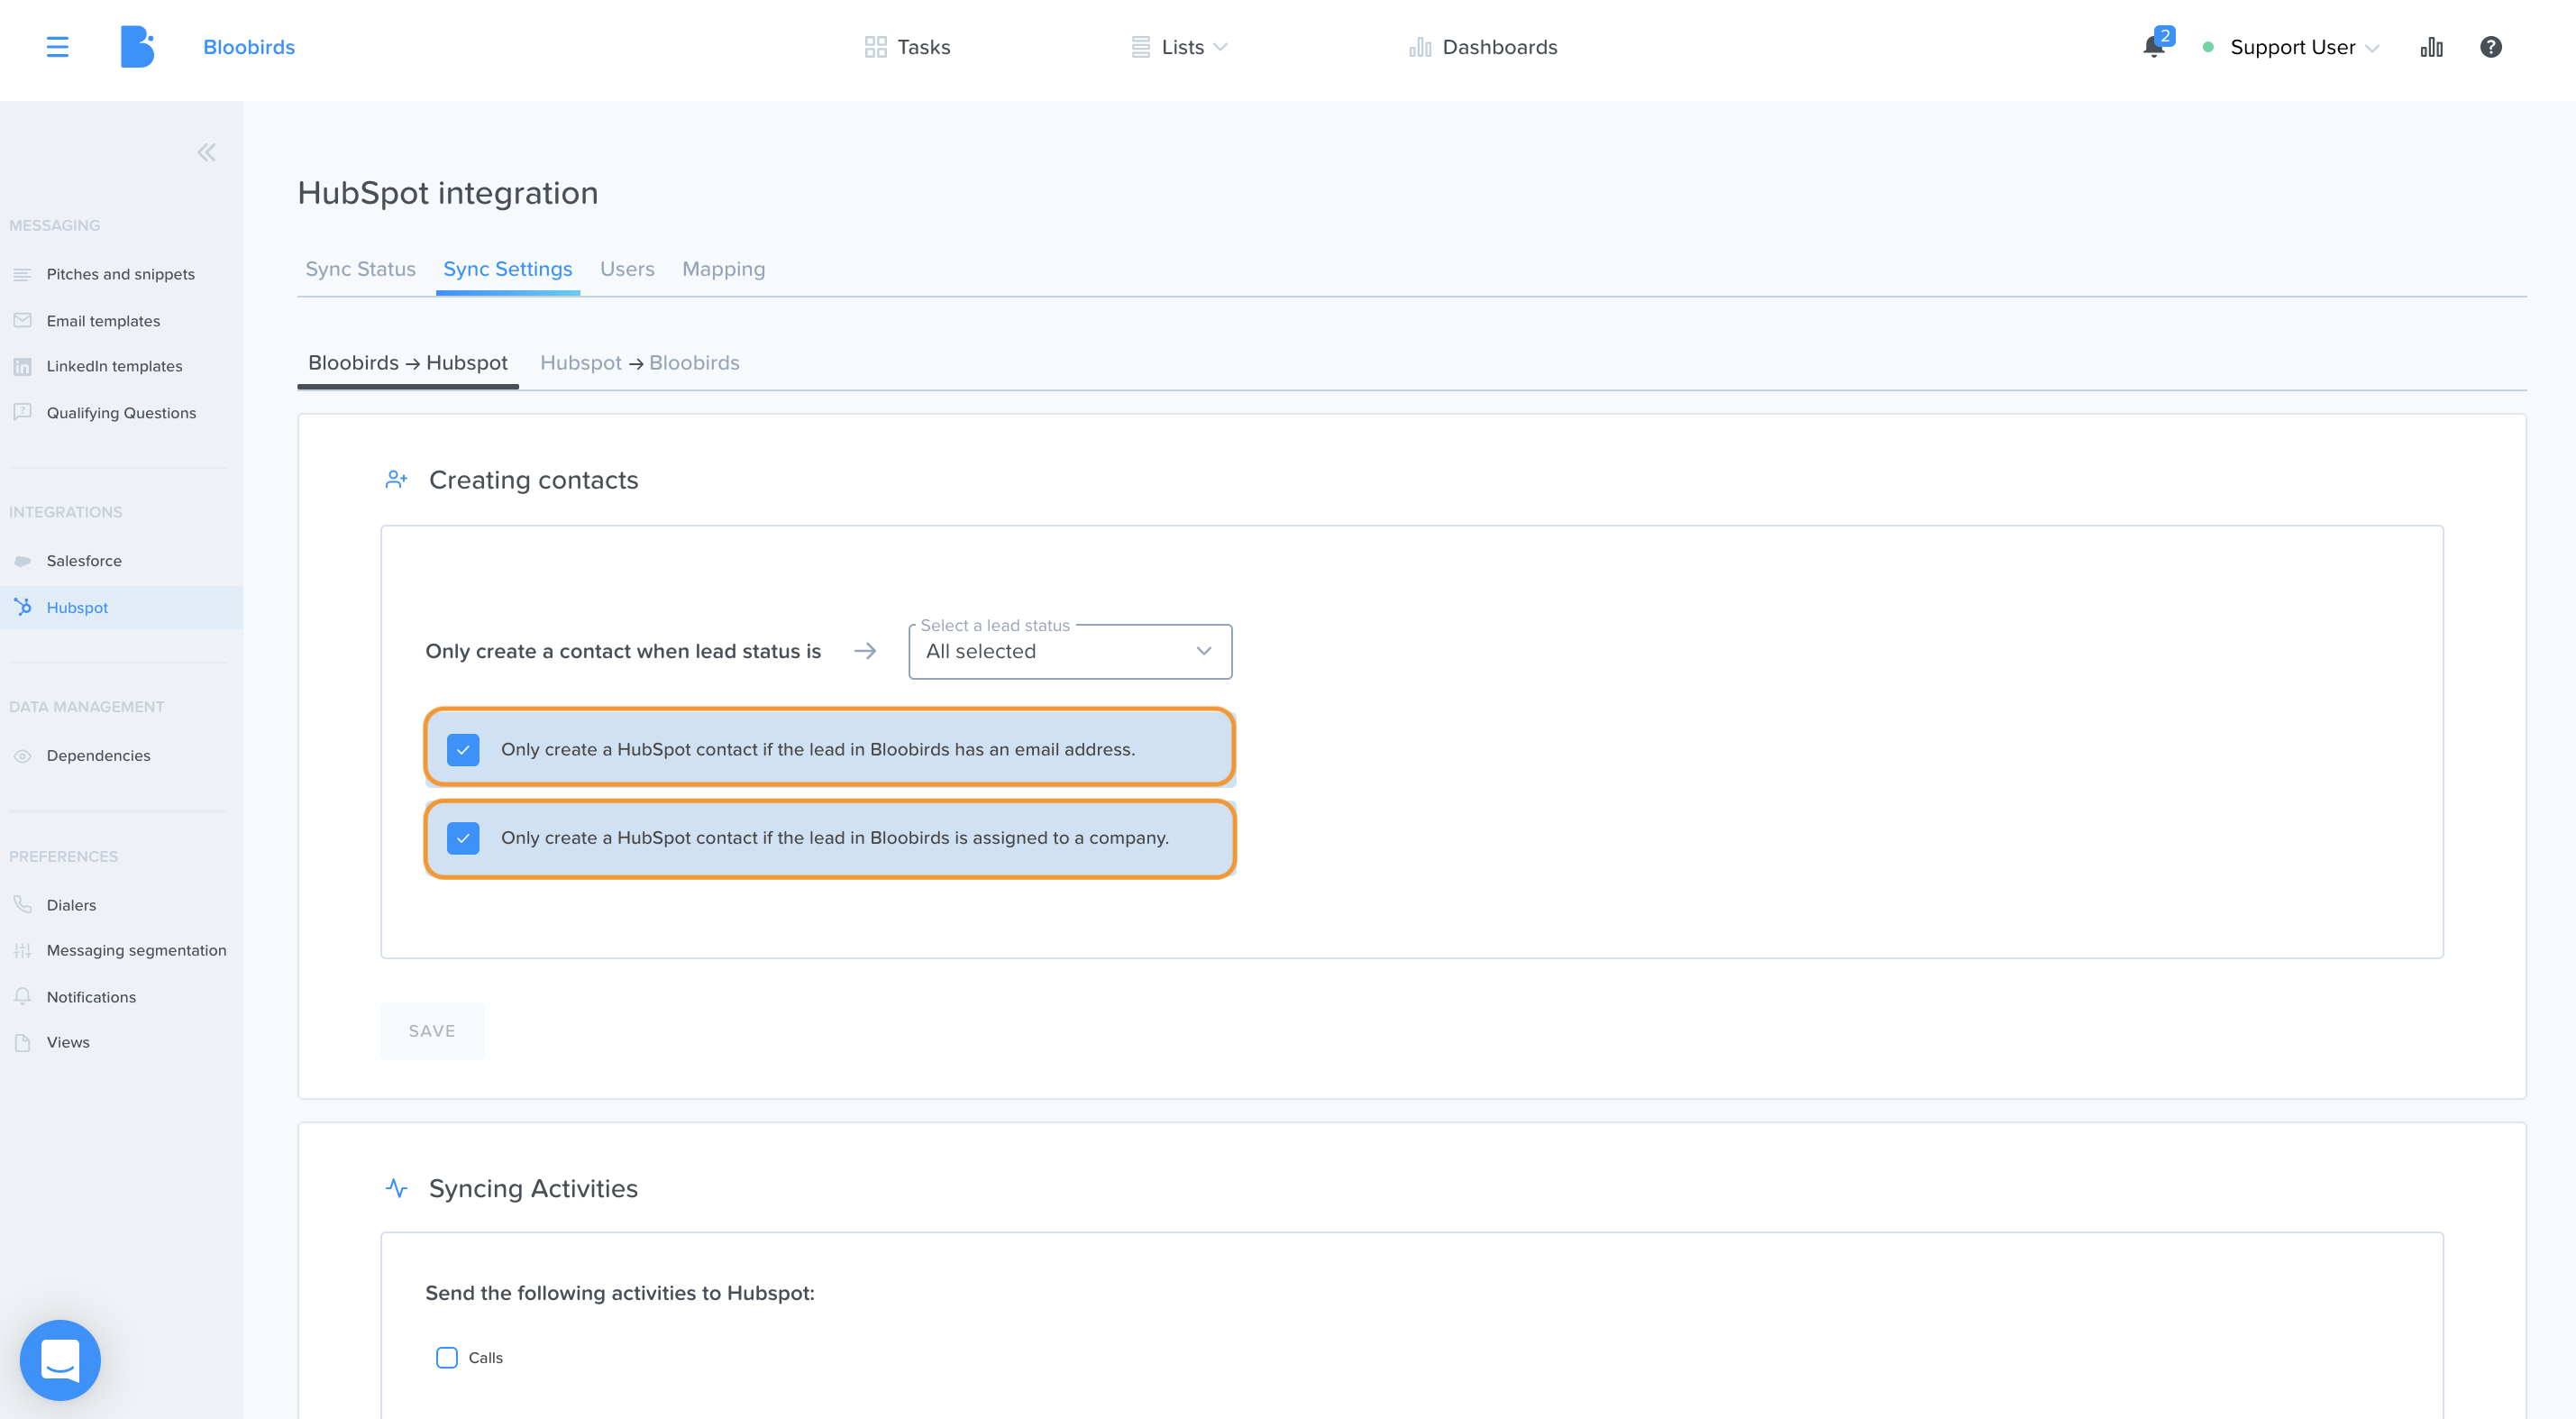Click the Dialers phone icon
The width and height of the screenshot is (2576, 1419).
pyautogui.click(x=22, y=904)
